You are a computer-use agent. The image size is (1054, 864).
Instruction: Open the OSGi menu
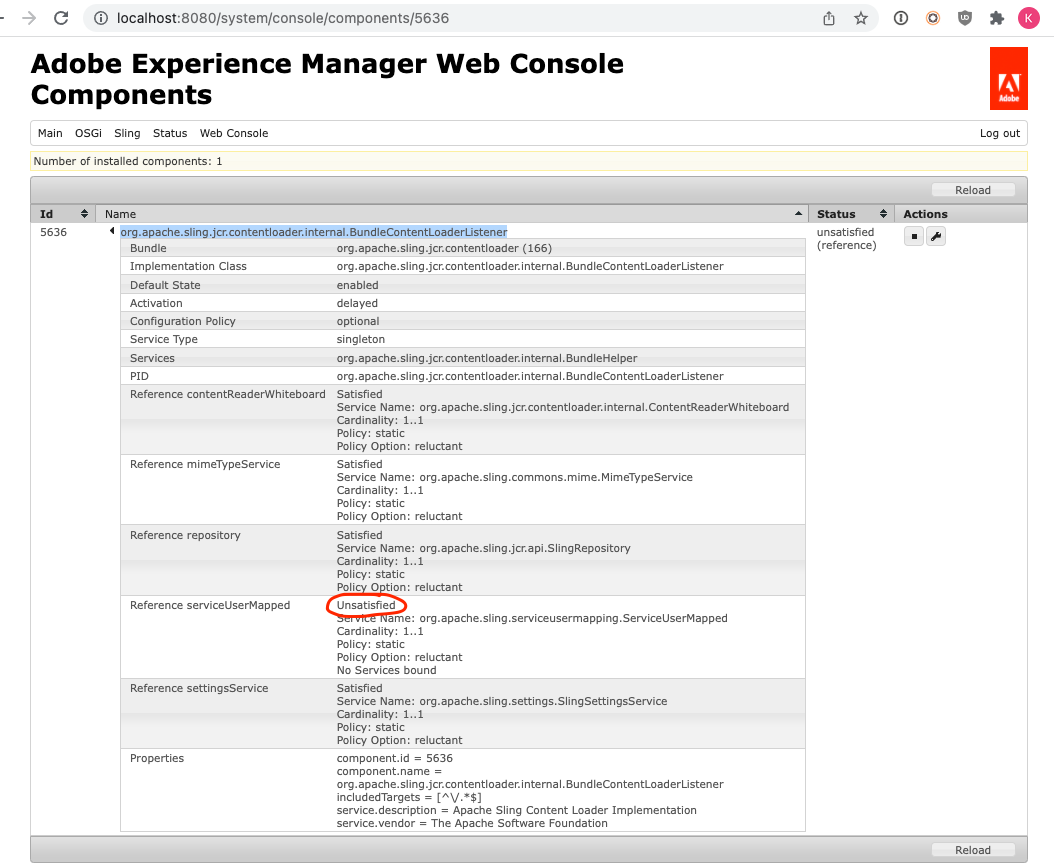click(x=88, y=133)
